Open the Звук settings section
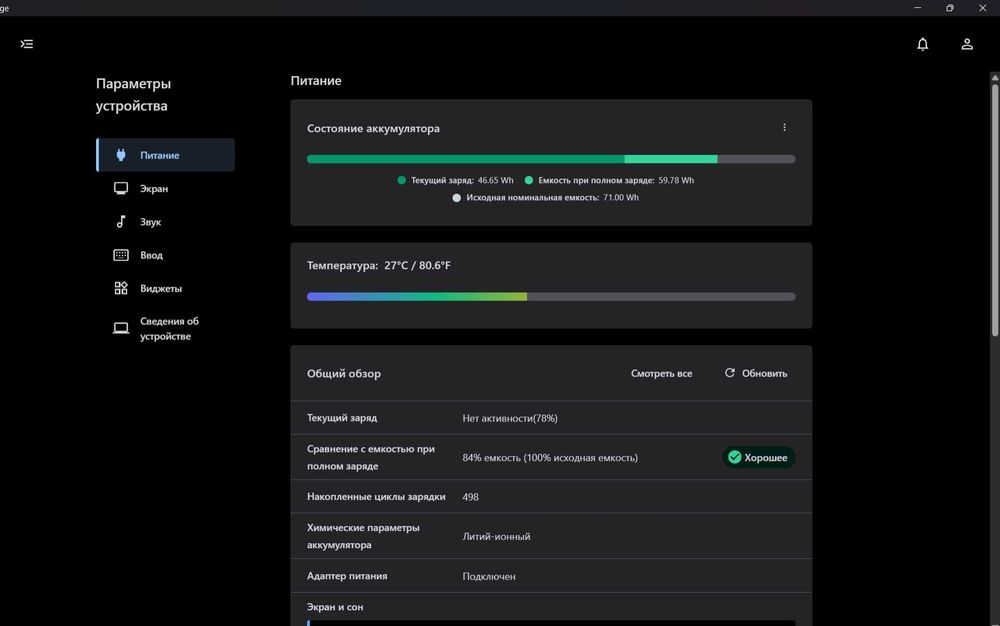This screenshot has height=626, width=1000. [166, 221]
